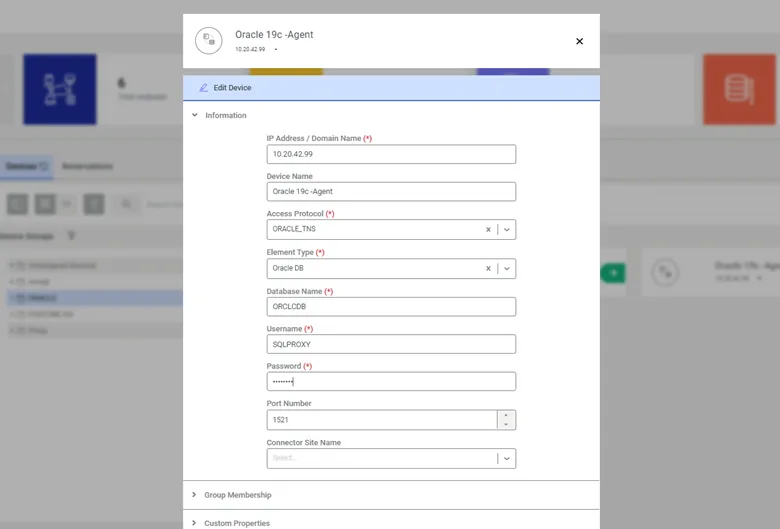Click the Oracle device icon in dialog header

[x=208, y=41]
